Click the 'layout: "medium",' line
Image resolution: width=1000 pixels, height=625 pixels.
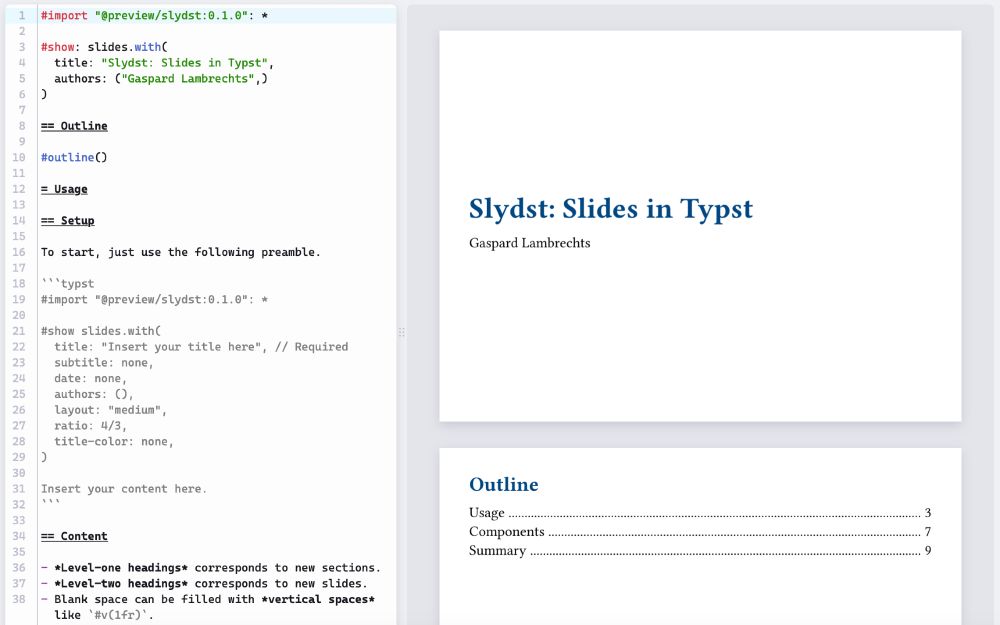click(x=110, y=410)
